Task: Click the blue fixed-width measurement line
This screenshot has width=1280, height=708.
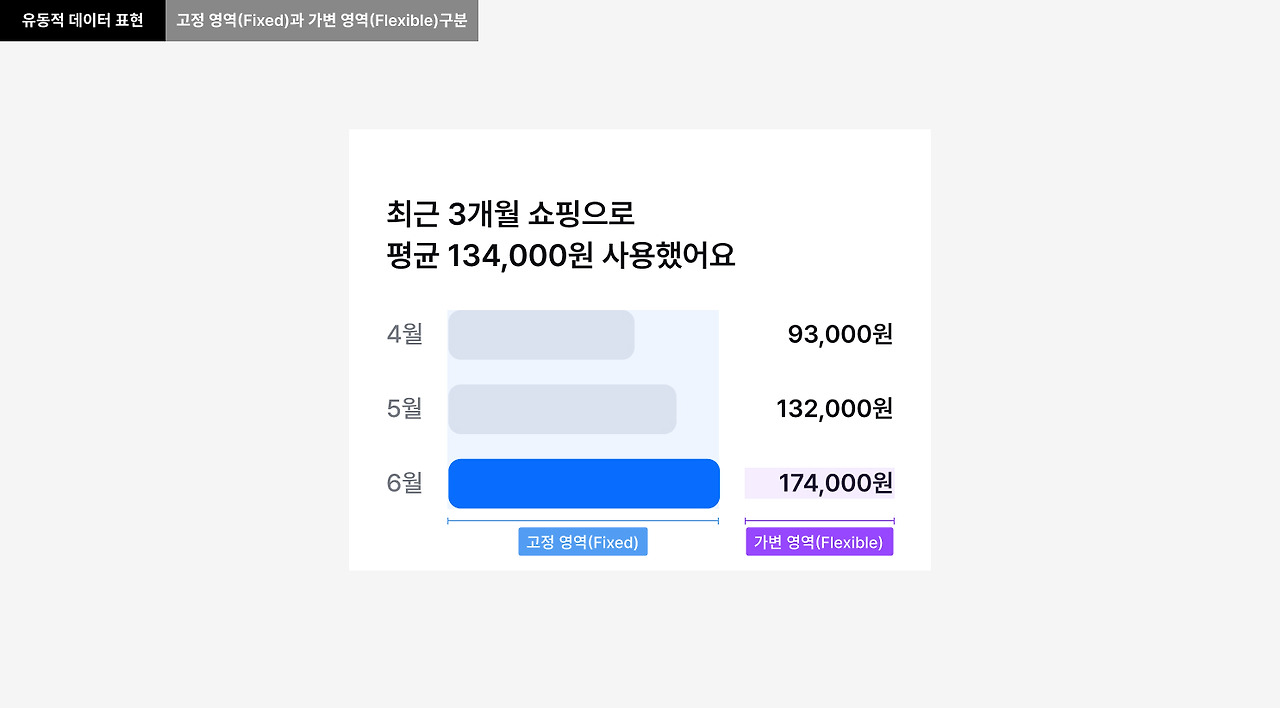Action: coord(583,521)
